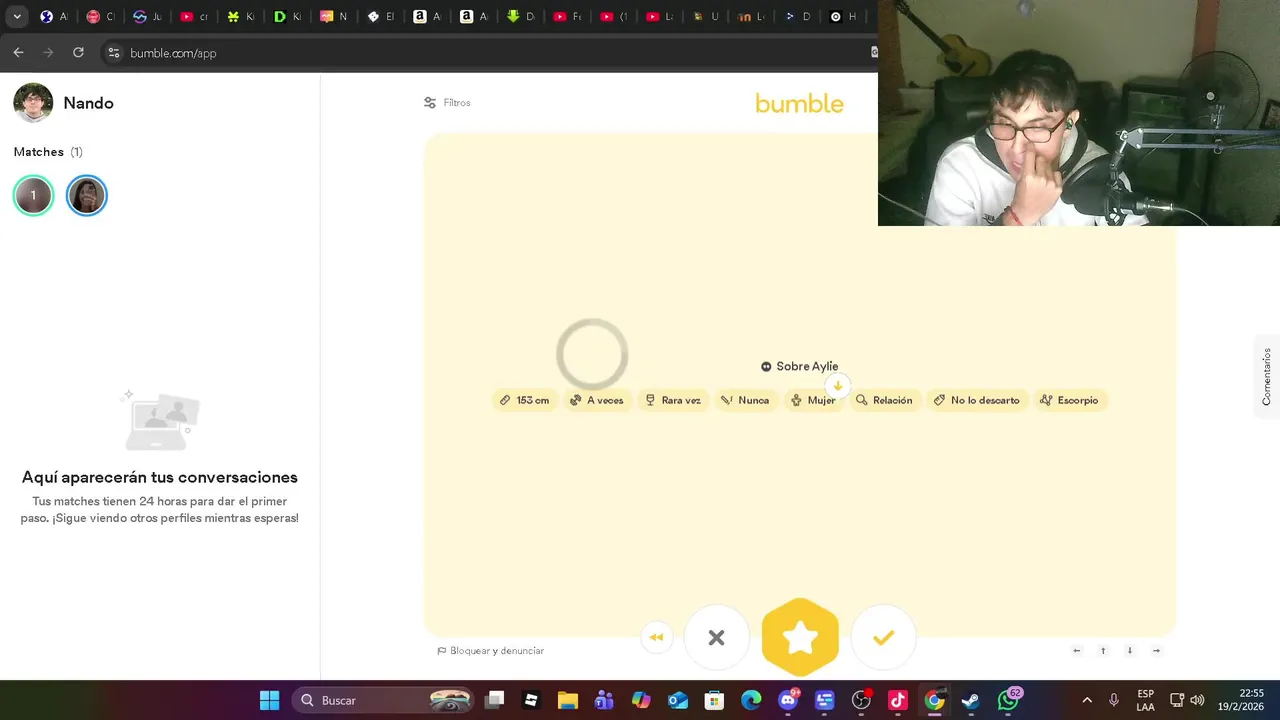Click the Mujer gender badge
Screen dimensions: 1280x720
click(x=813, y=400)
